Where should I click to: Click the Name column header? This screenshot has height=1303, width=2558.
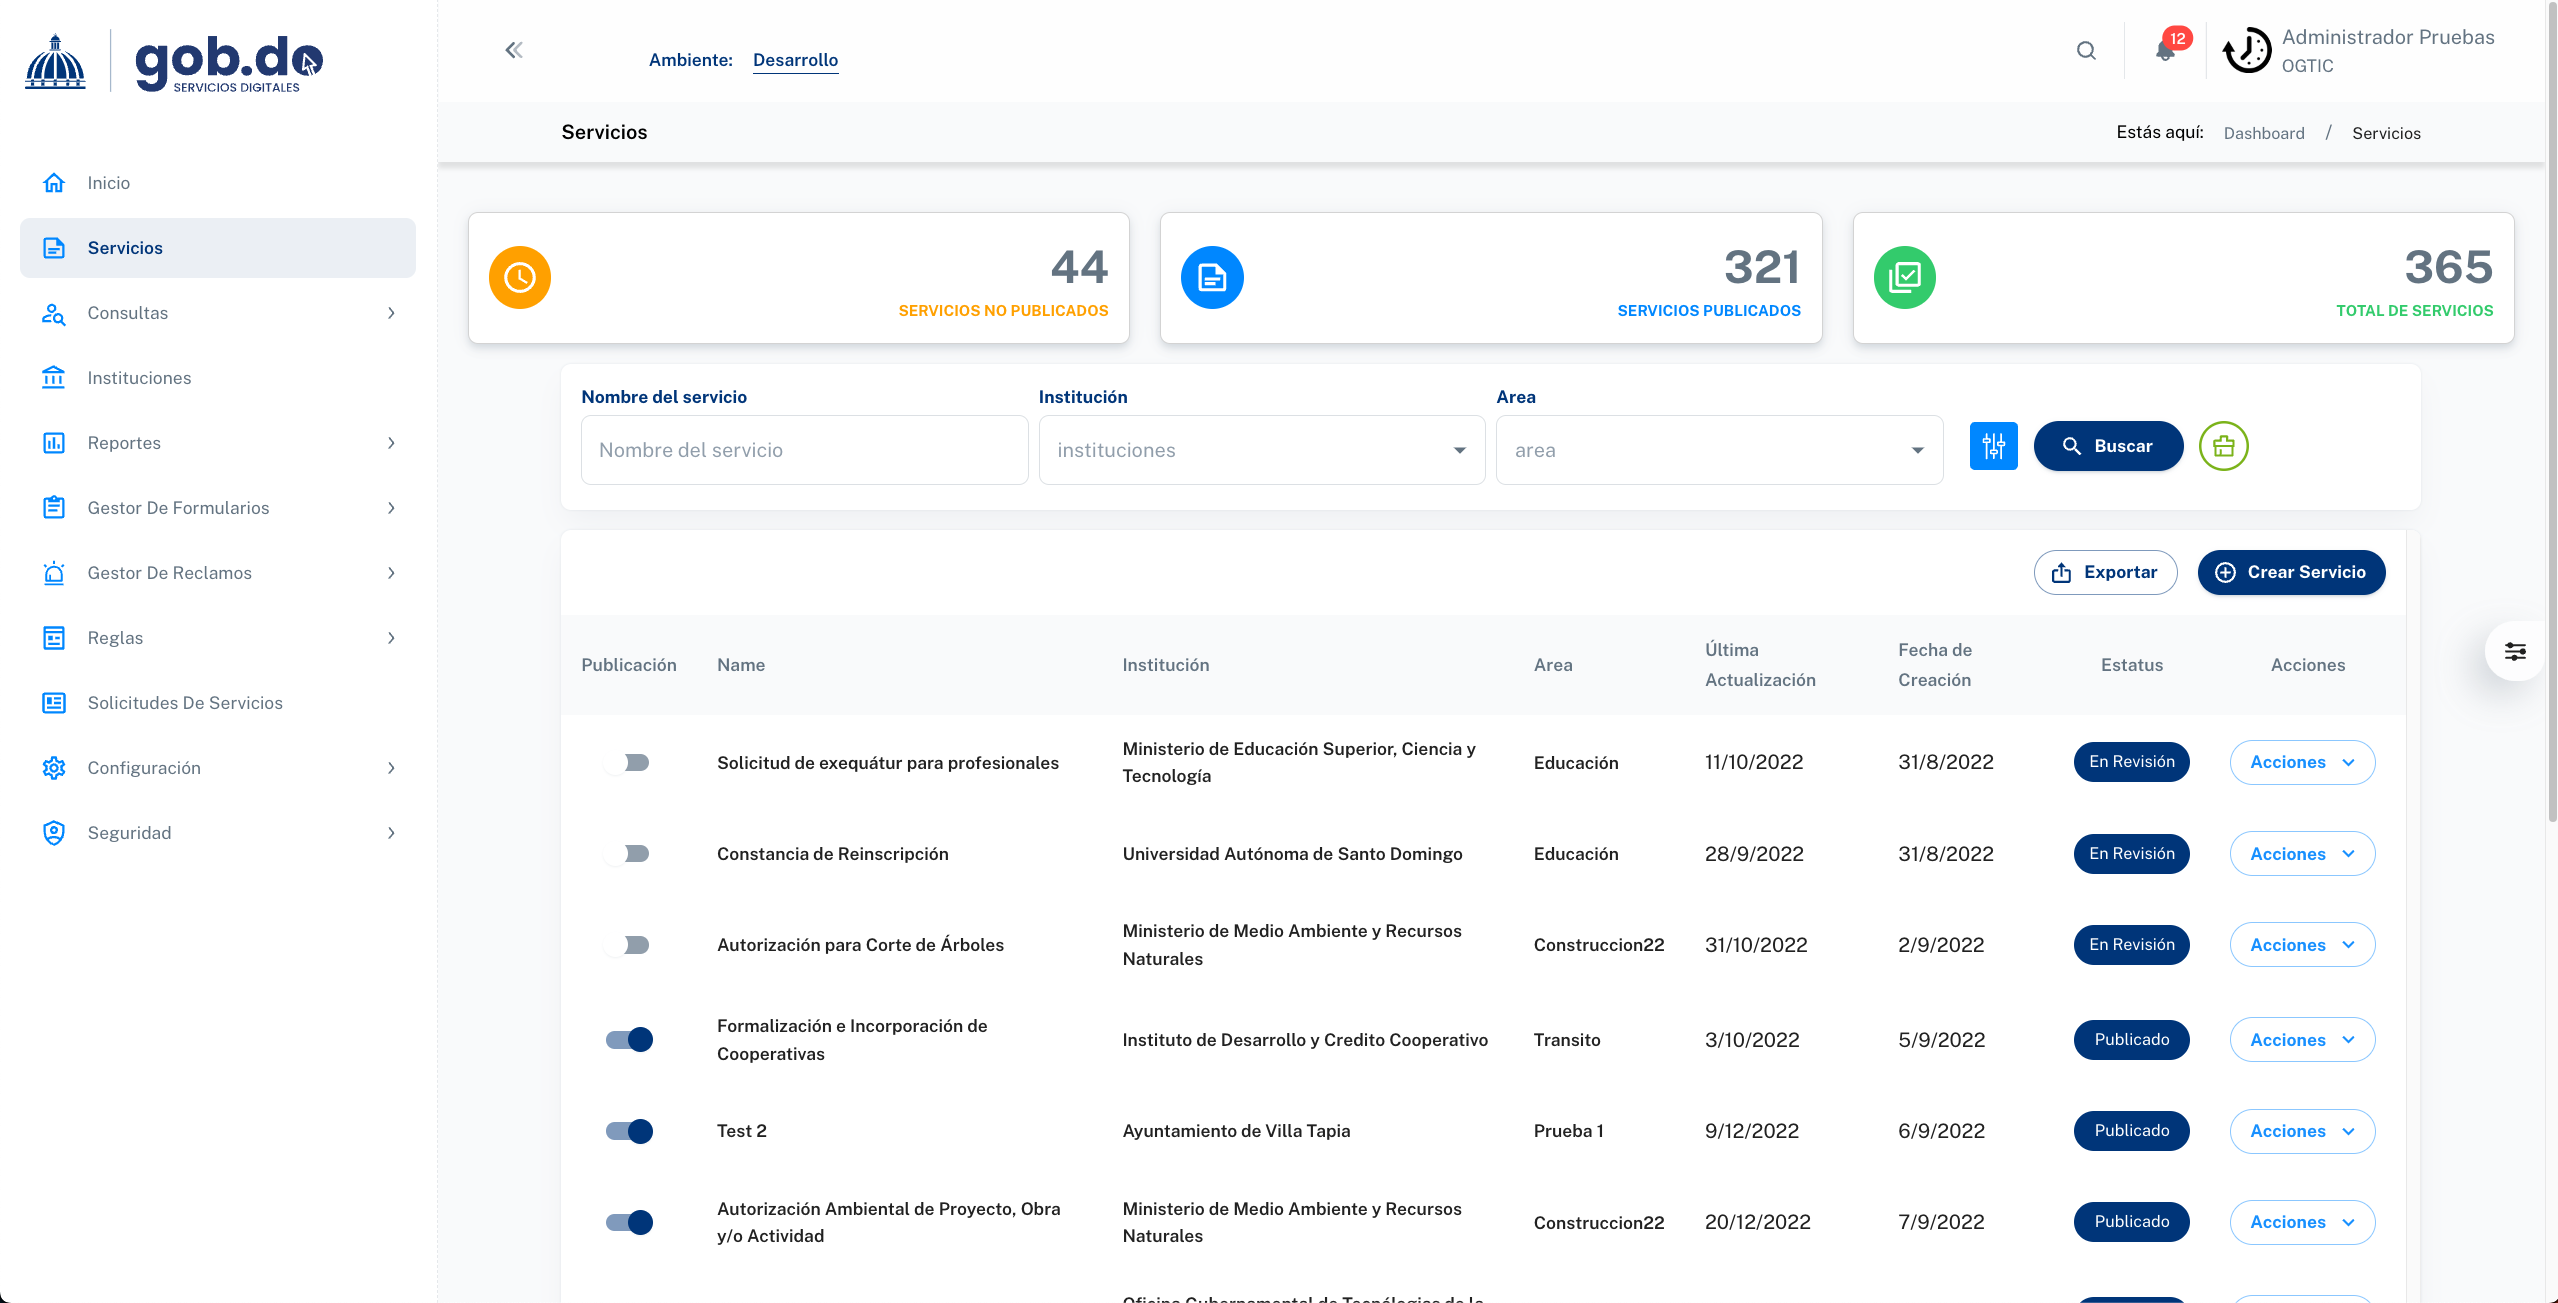click(x=741, y=665)
